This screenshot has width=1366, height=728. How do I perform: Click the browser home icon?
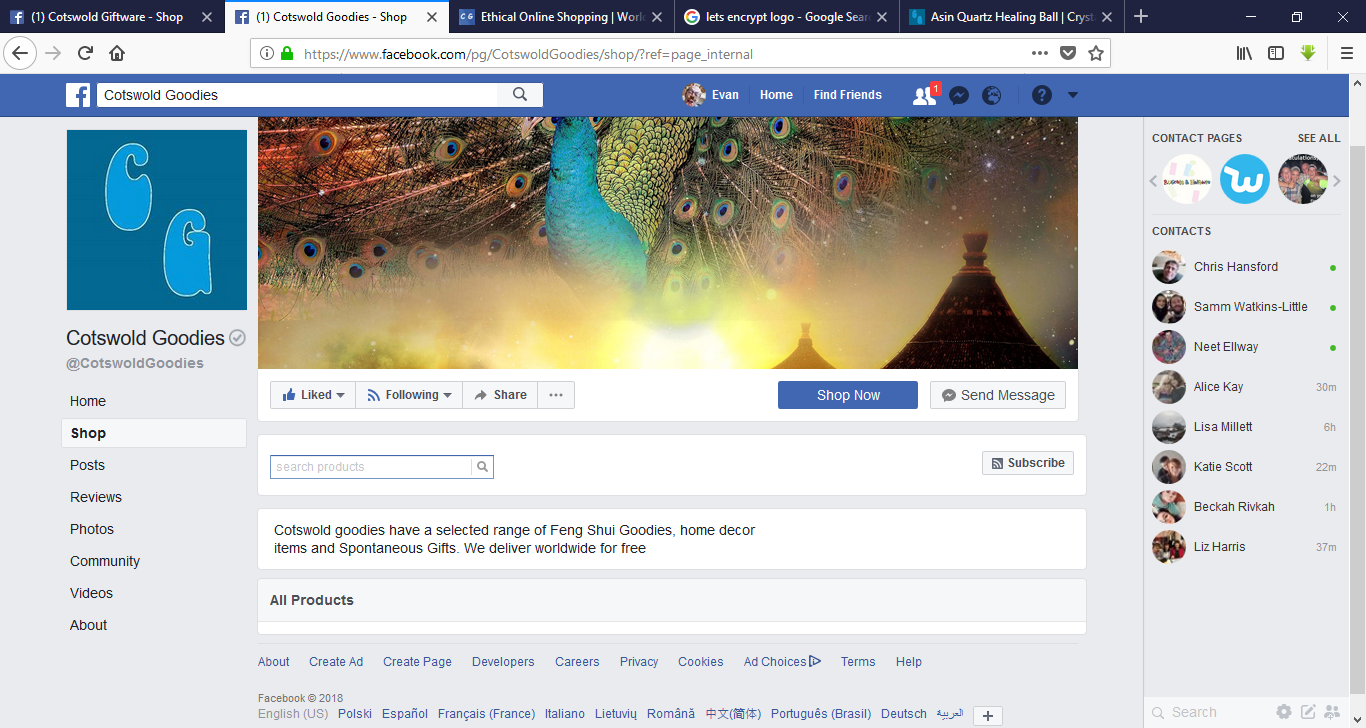tap(117, 54)
